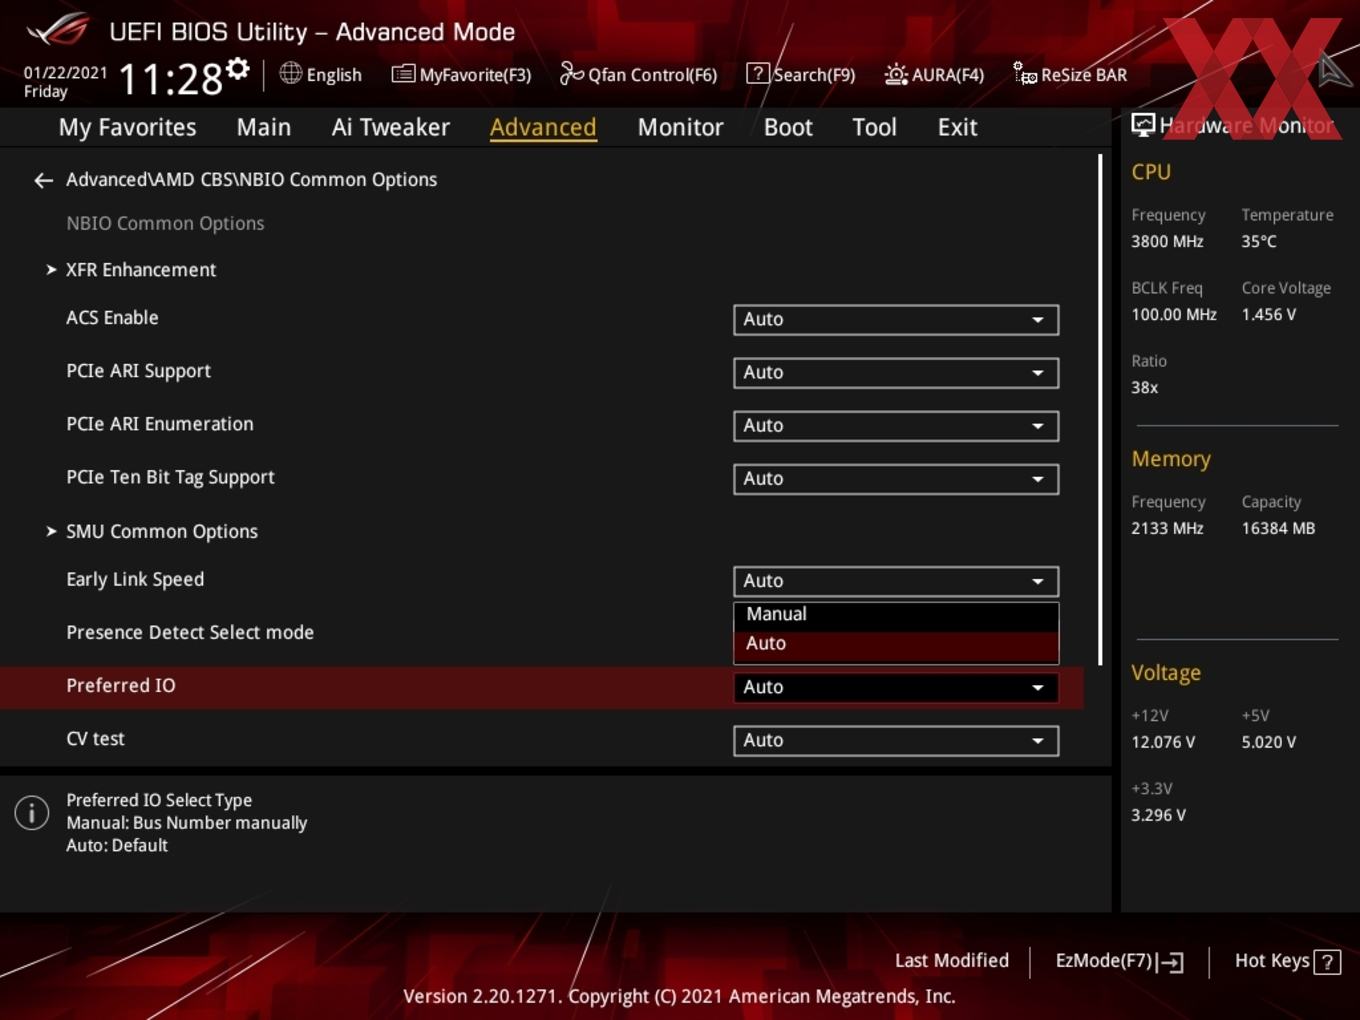Click the Qfan Control fan icon
The width and height of the screenshot is (1360, 1020).
[571, 73]
